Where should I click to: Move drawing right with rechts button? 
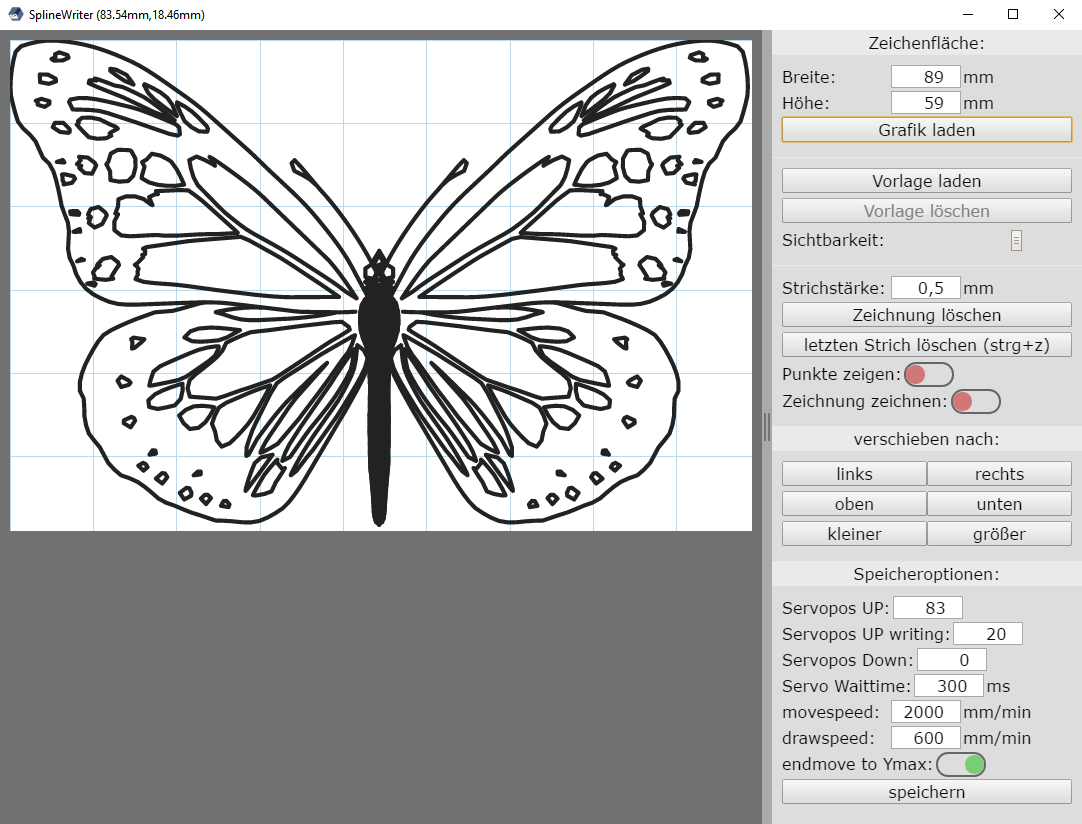(999, 474)
